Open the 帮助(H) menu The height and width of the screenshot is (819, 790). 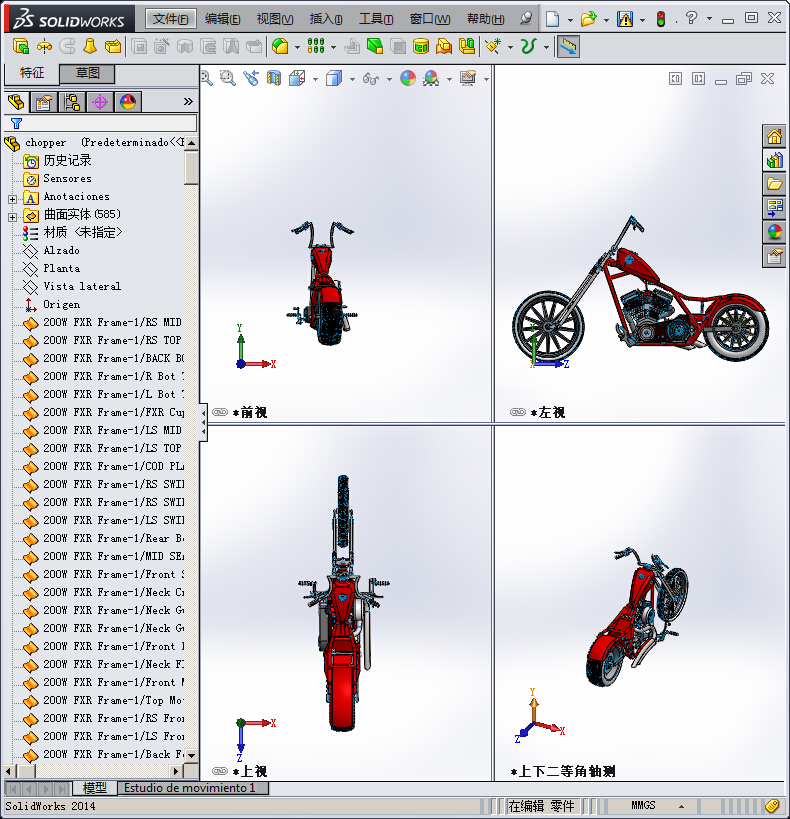(485, 19)
